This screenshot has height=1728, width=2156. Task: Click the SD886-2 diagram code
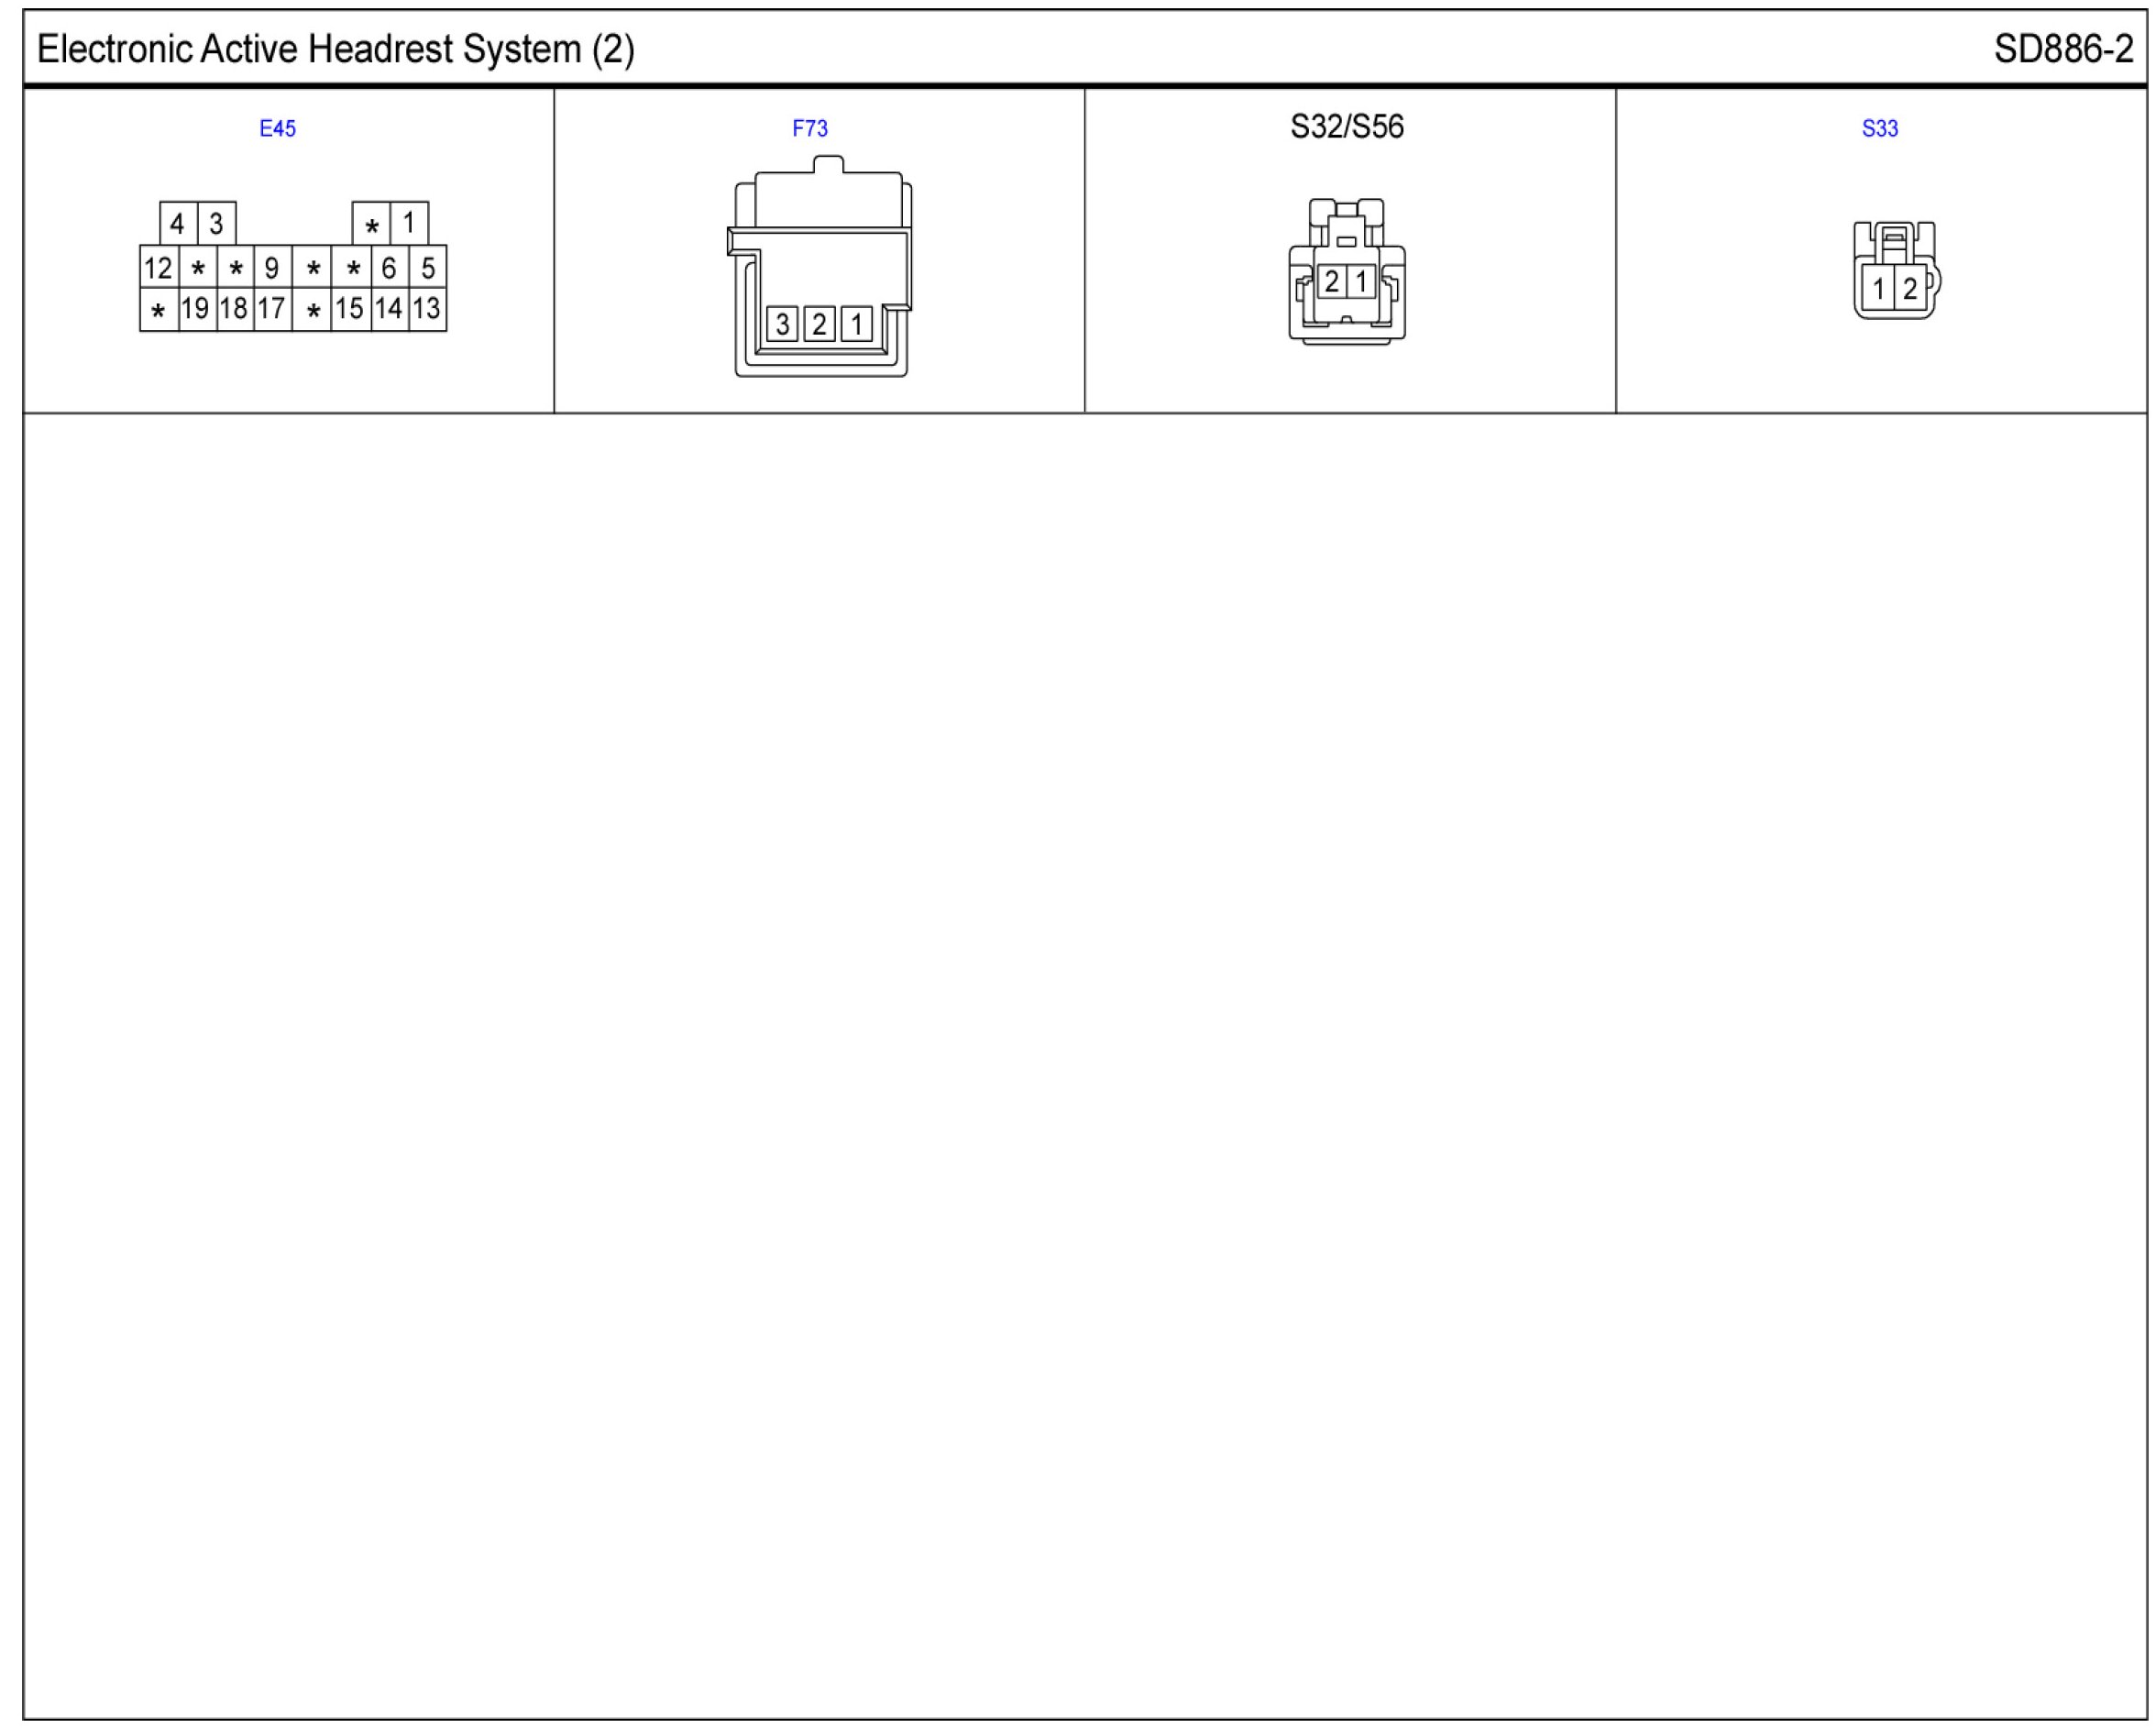[2063, 49]
